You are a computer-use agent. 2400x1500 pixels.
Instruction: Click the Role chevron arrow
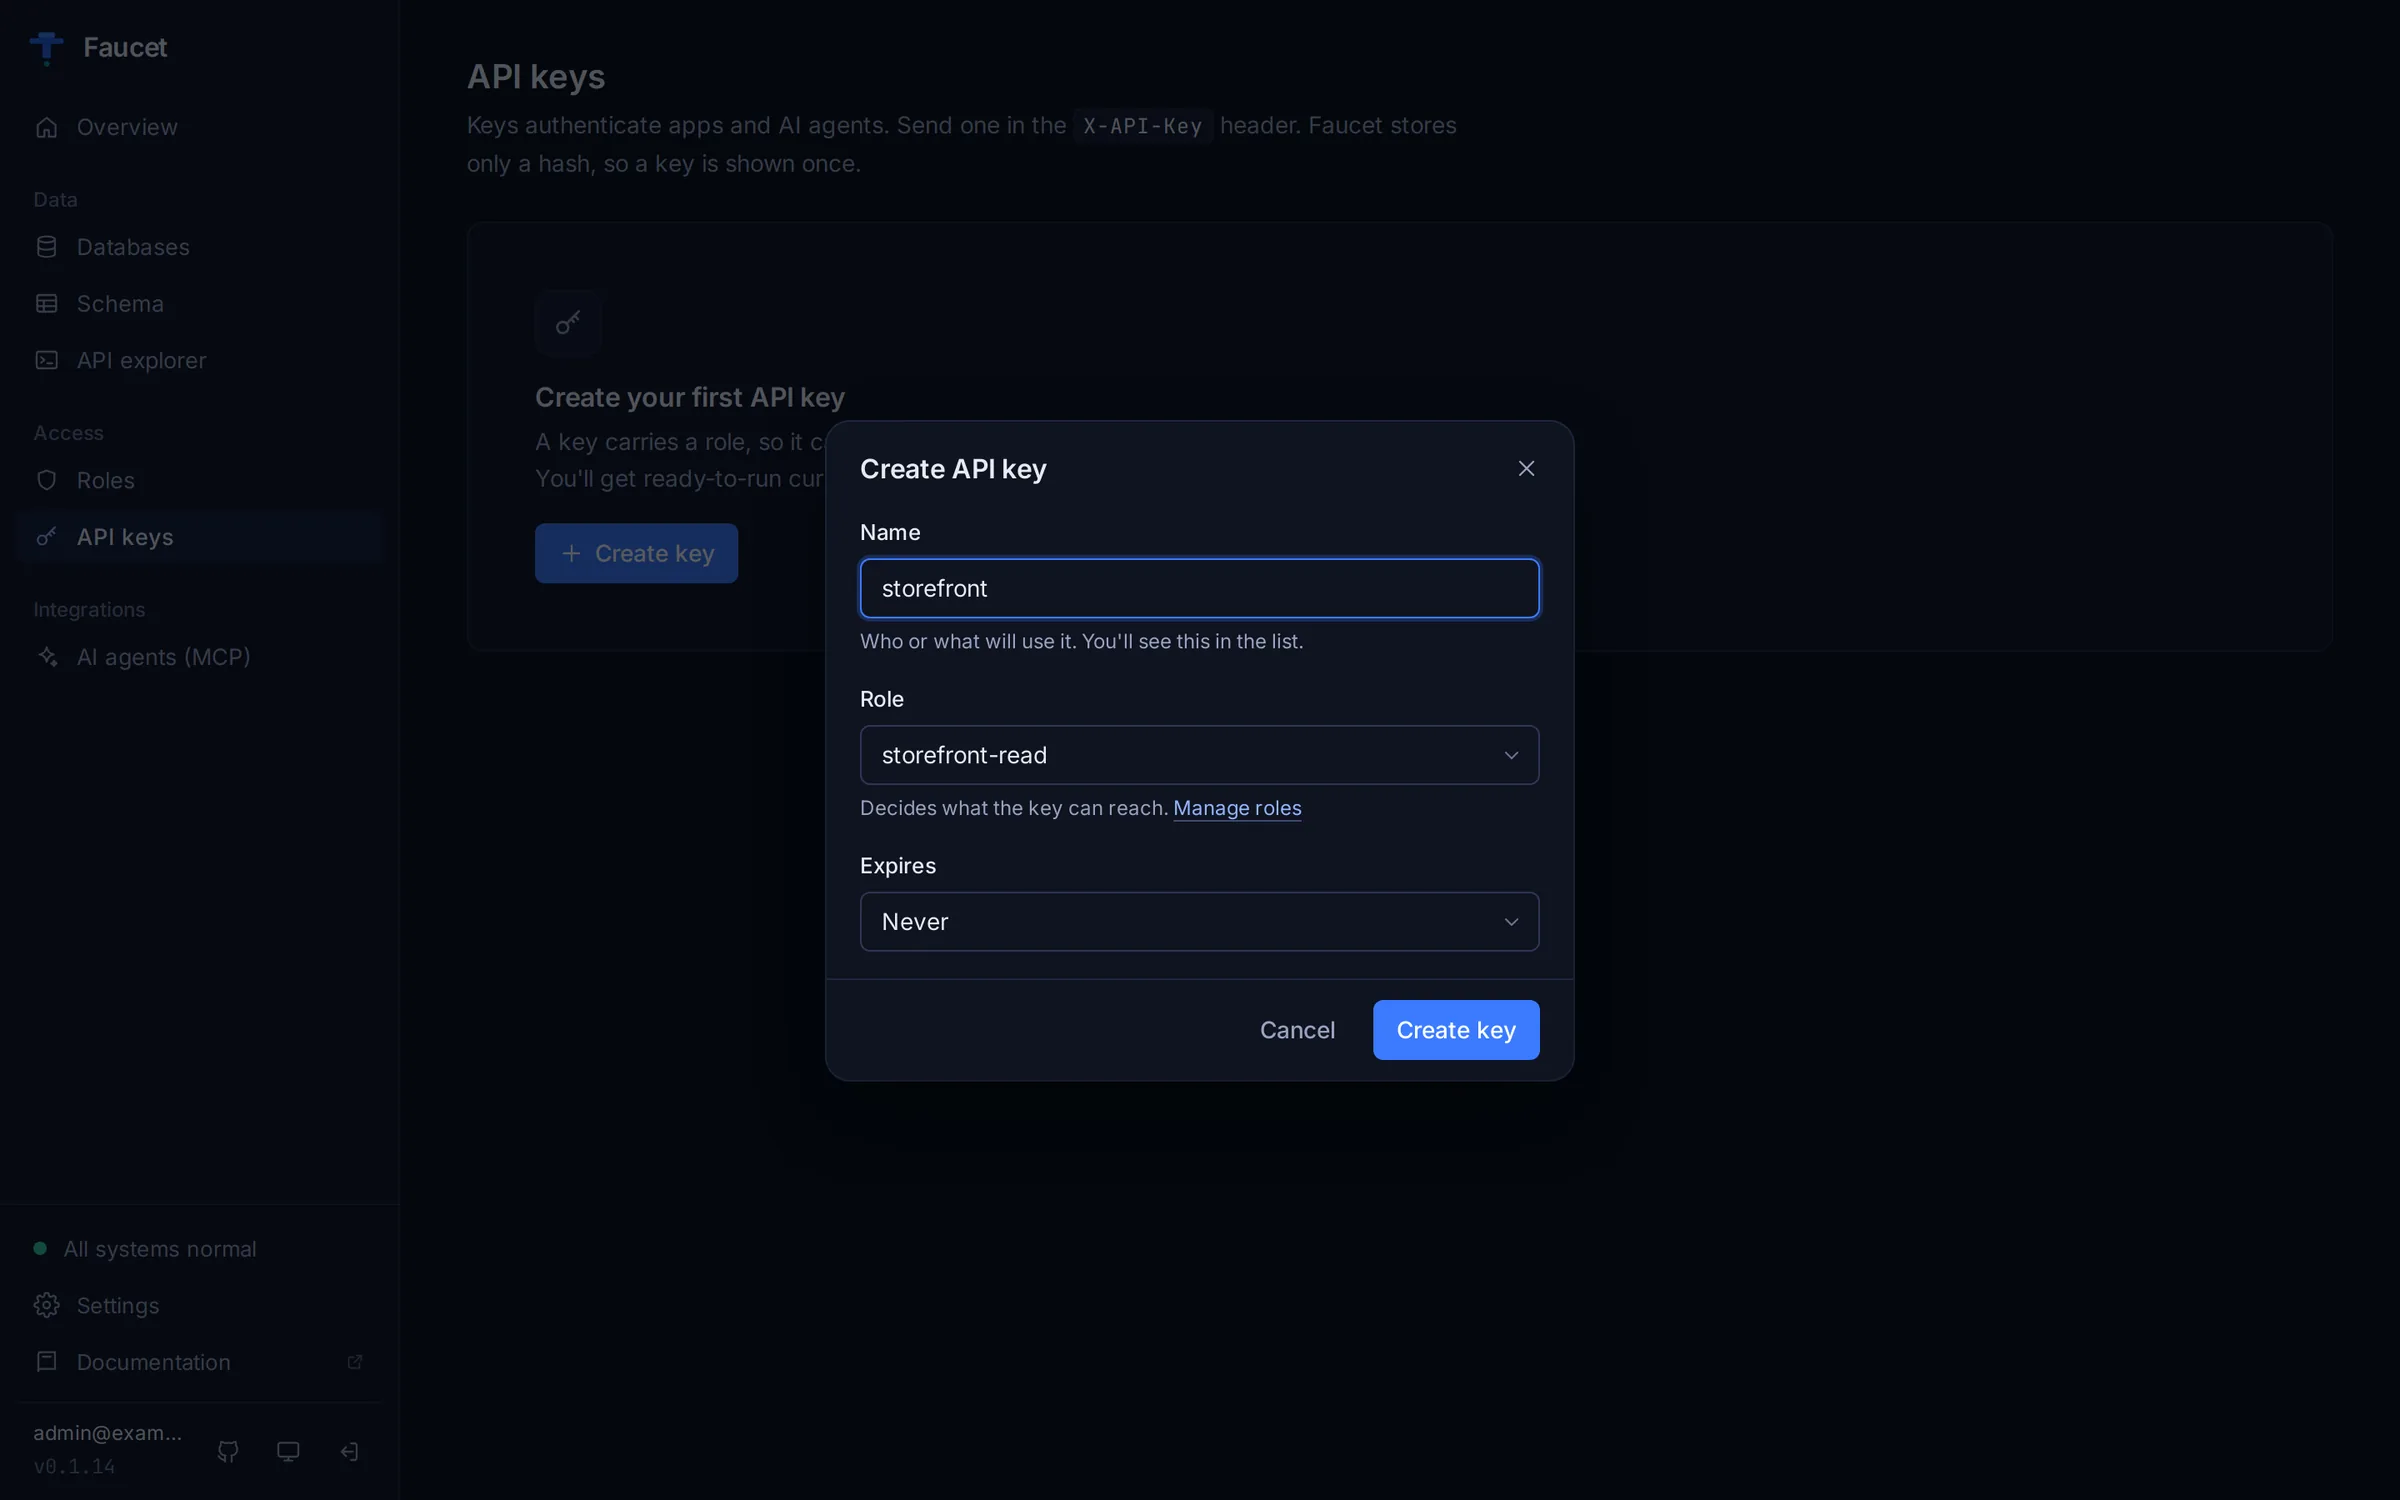coord(1511,755)
